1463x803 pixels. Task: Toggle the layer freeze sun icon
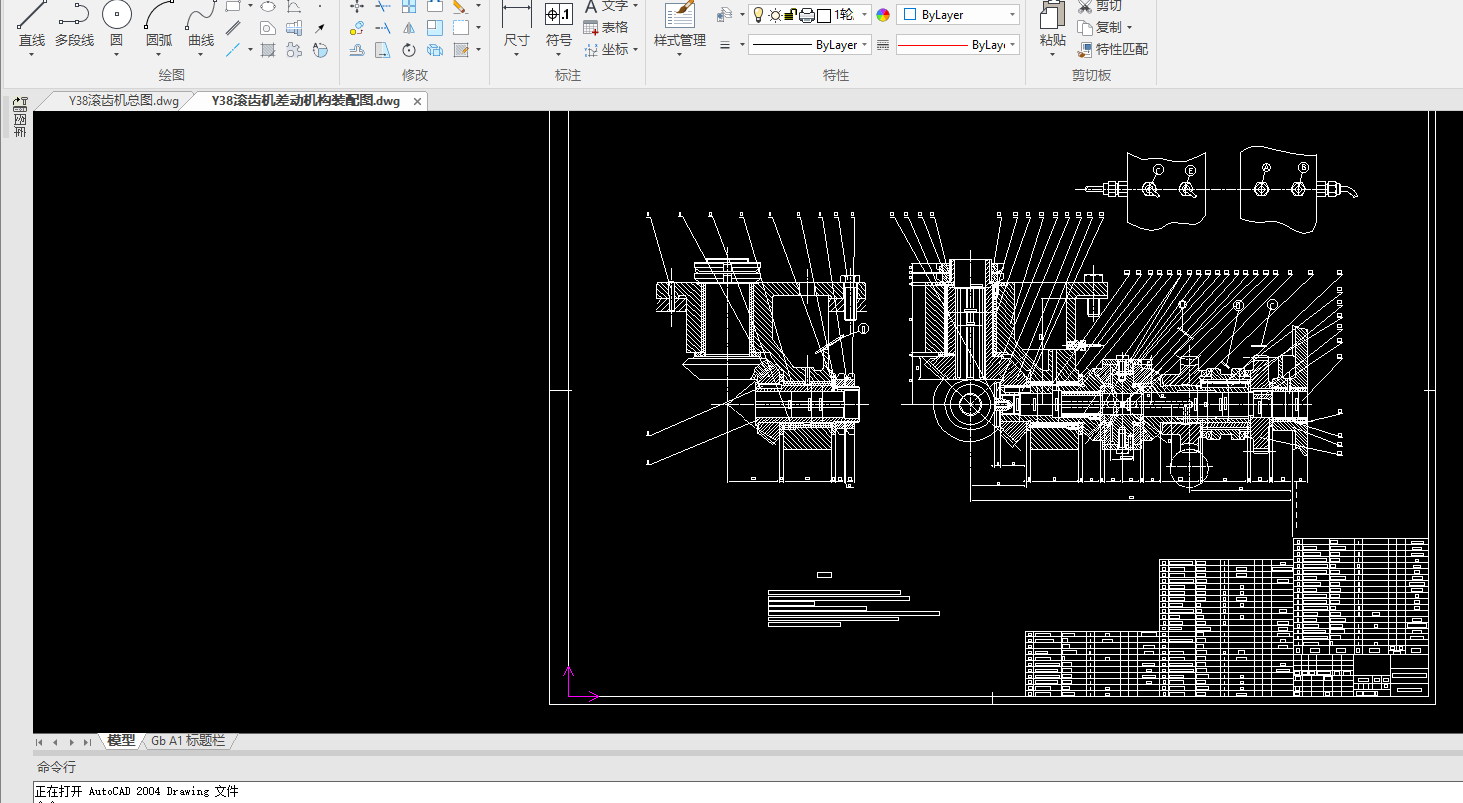coord(774,15)
